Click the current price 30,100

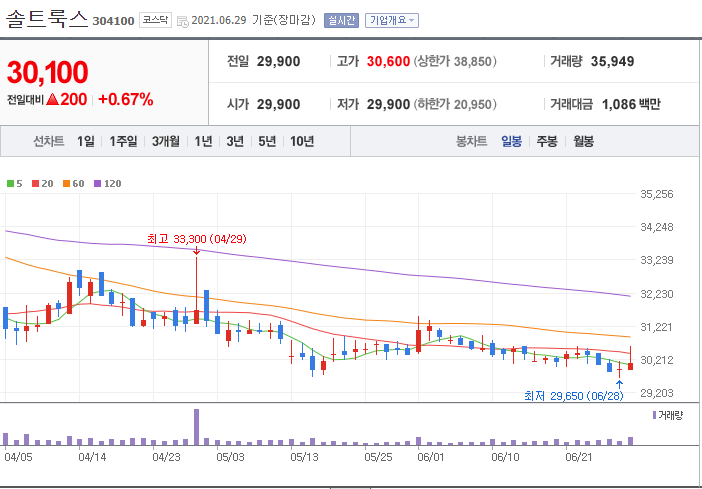point(47,73)
